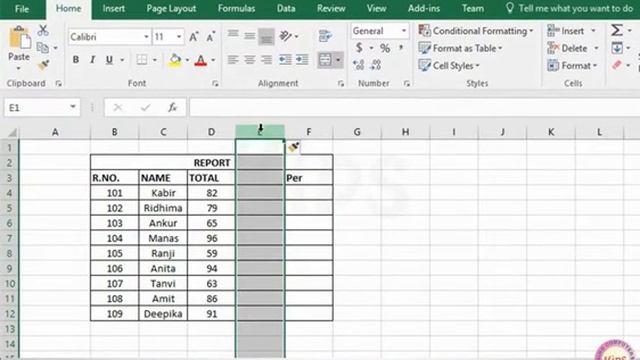Apply percent style format
640x360 pixels.
pos(385,48)
